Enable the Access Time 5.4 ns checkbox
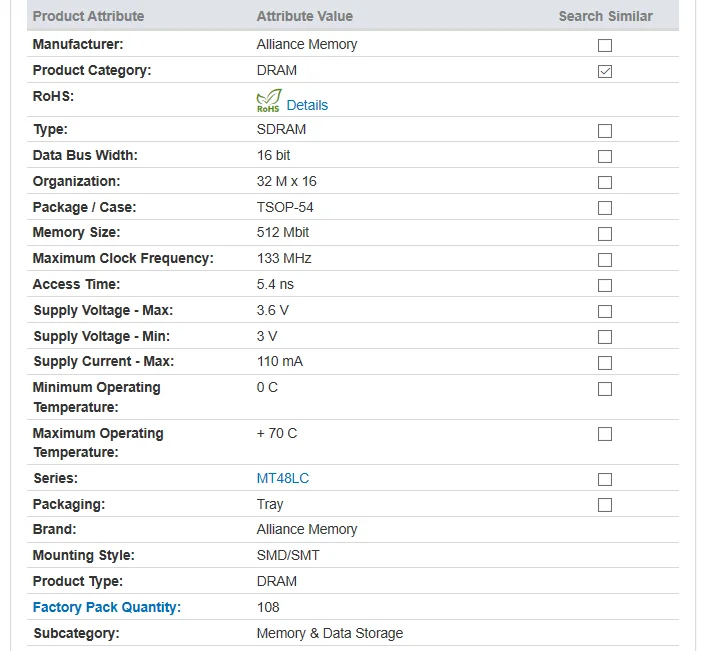The width and height of the screenshot is (711, 651). [x=604, y=285]
